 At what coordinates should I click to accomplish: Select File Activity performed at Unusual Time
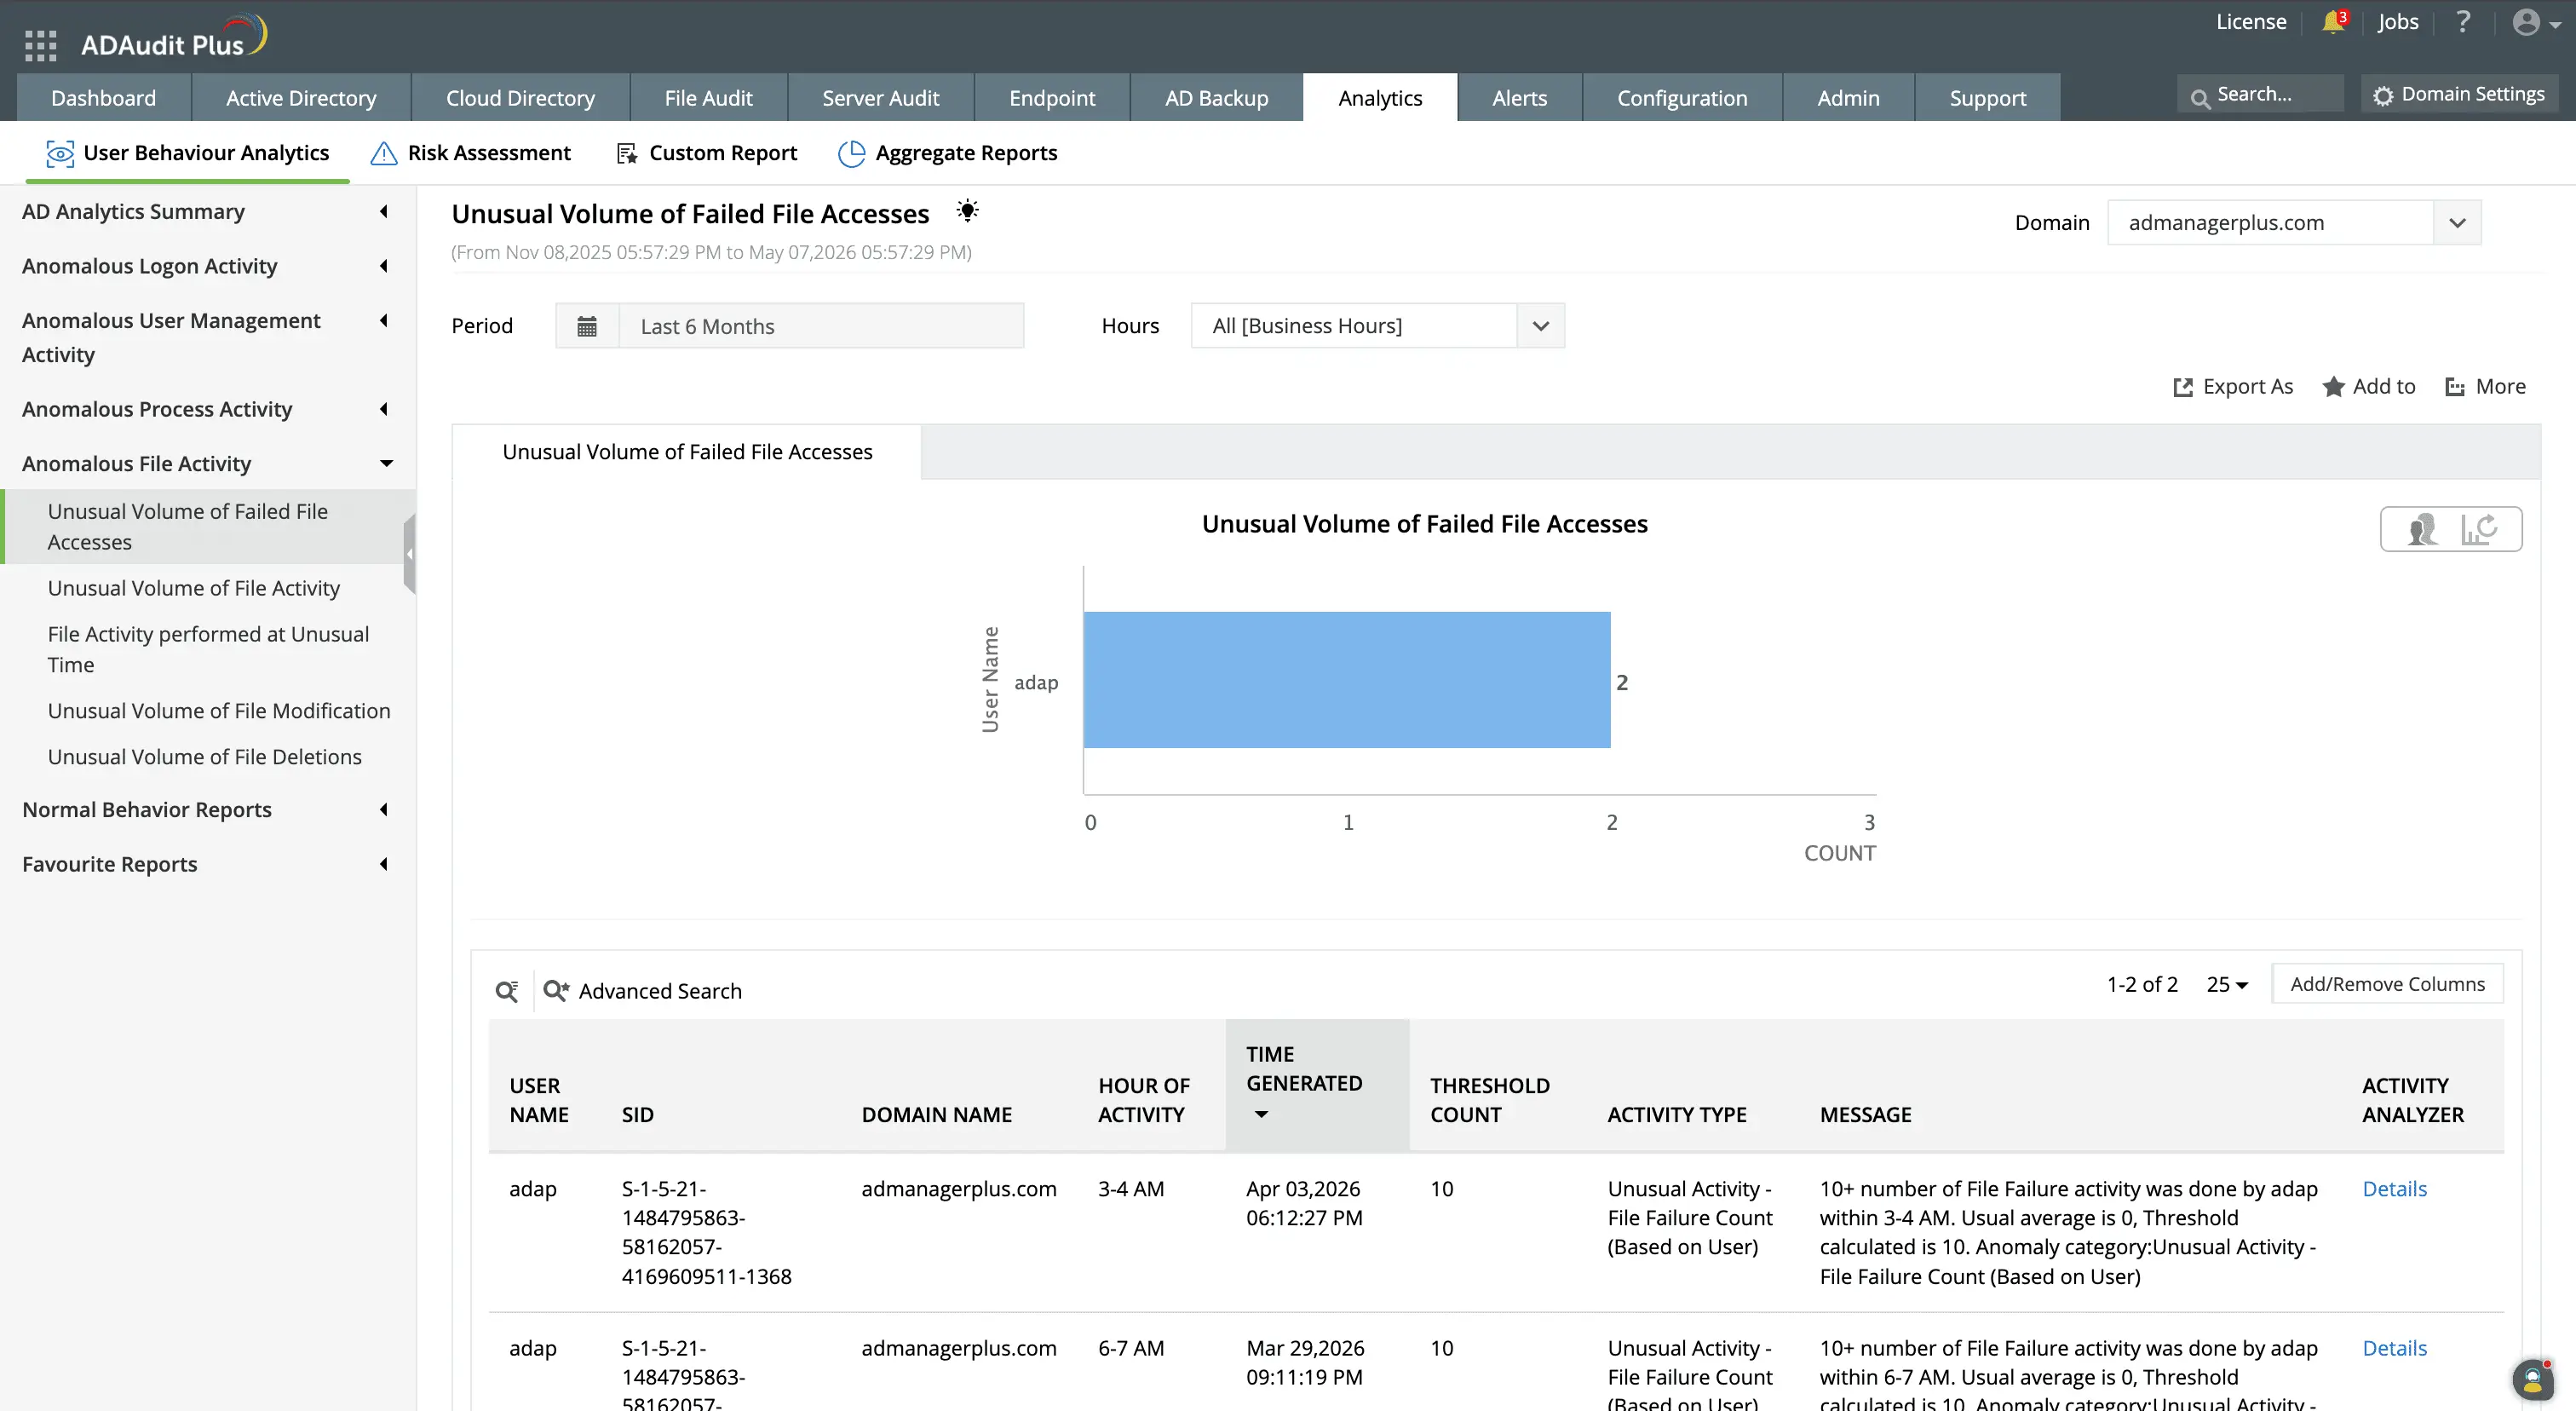[208, 650]
